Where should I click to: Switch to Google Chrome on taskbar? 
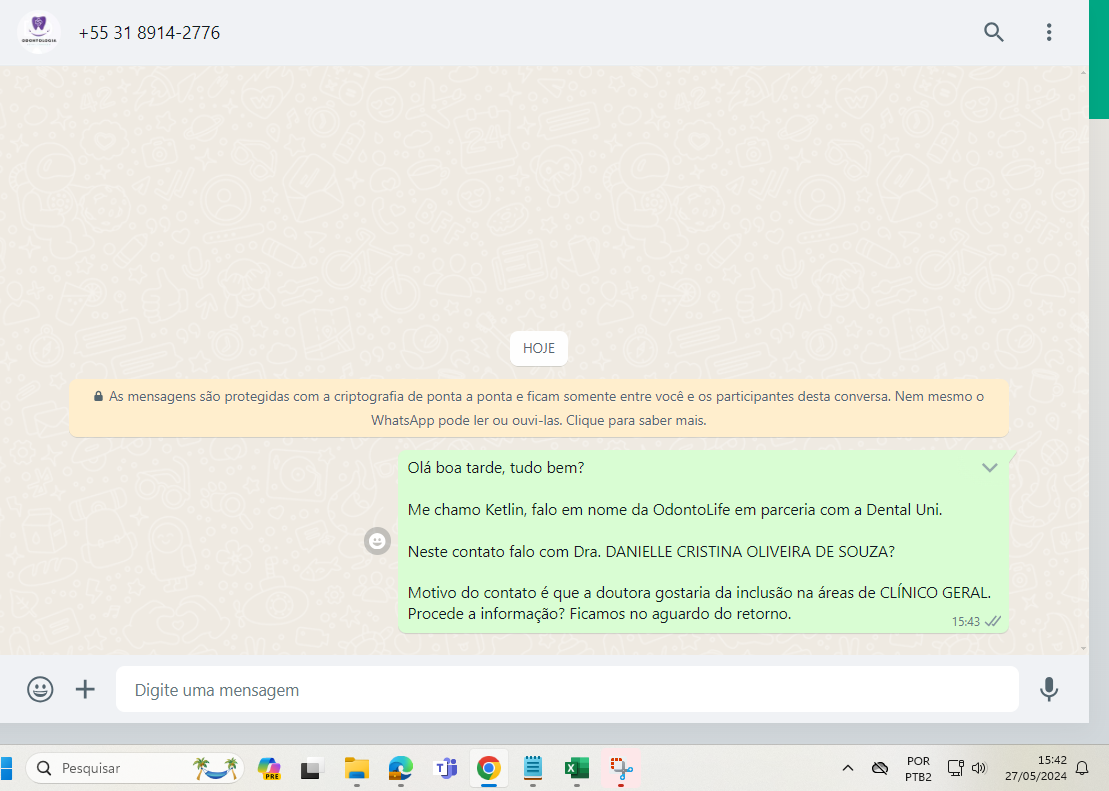pyautogui.click(x=489, y=768)
